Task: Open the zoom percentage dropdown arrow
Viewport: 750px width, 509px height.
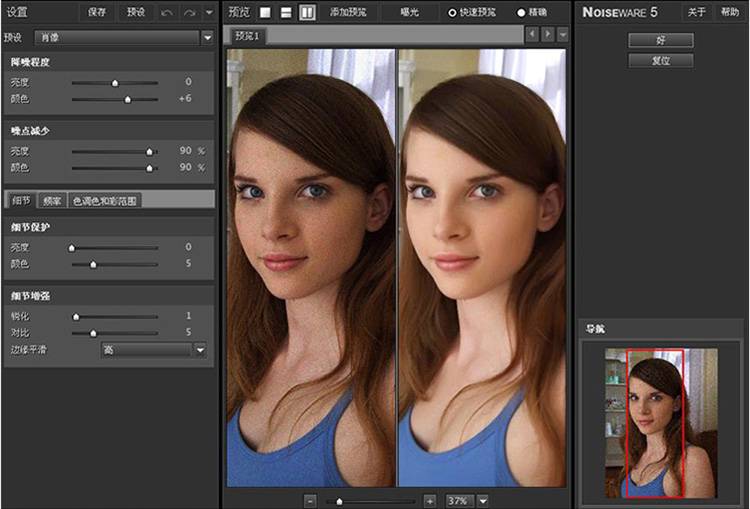Action: point(483,501)
